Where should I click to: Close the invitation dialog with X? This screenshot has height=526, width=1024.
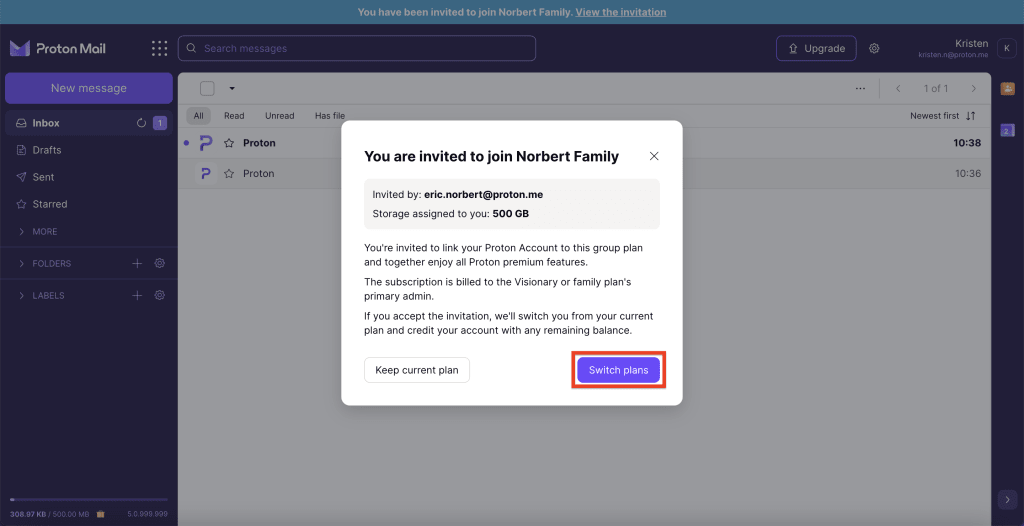[x=654, y=156]
